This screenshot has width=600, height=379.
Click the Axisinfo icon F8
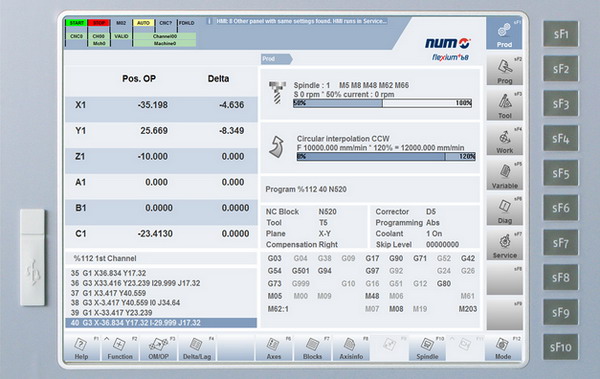tap(351, 348)
